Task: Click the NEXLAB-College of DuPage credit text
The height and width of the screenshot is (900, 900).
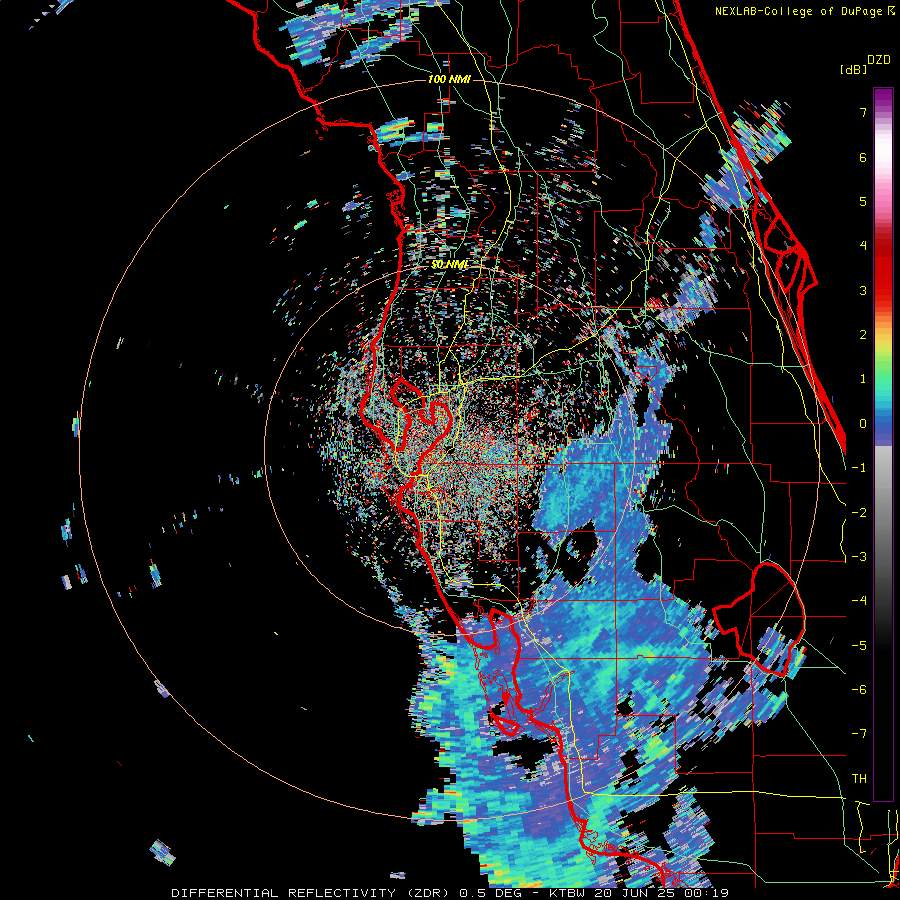Action: point(805,11)
